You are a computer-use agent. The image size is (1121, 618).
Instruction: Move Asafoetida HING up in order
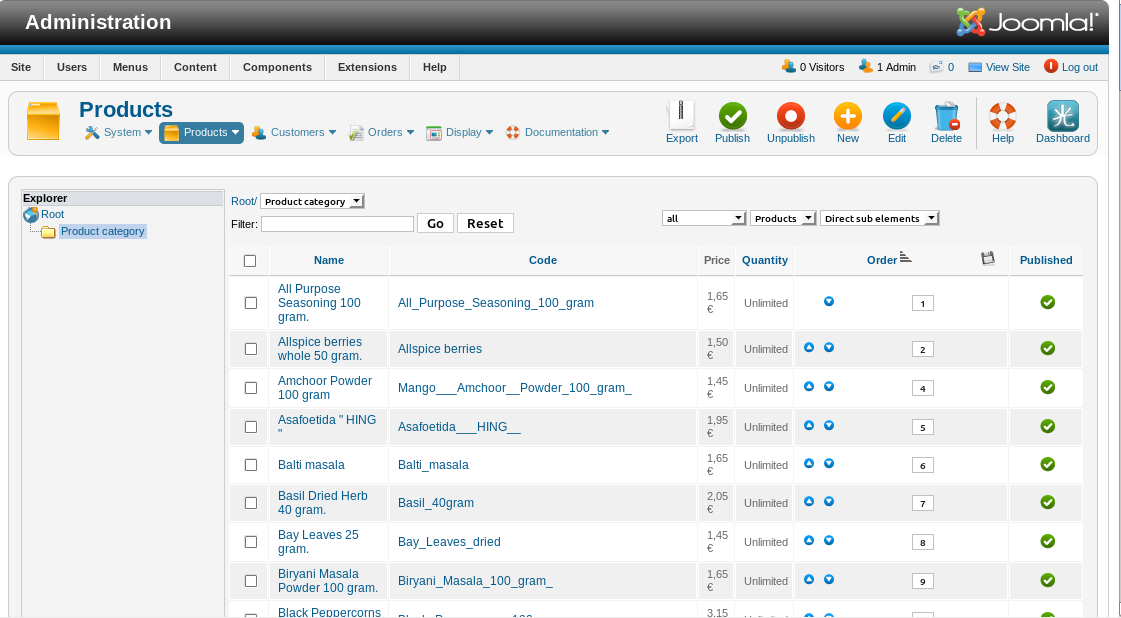click(x=809, y=426)
